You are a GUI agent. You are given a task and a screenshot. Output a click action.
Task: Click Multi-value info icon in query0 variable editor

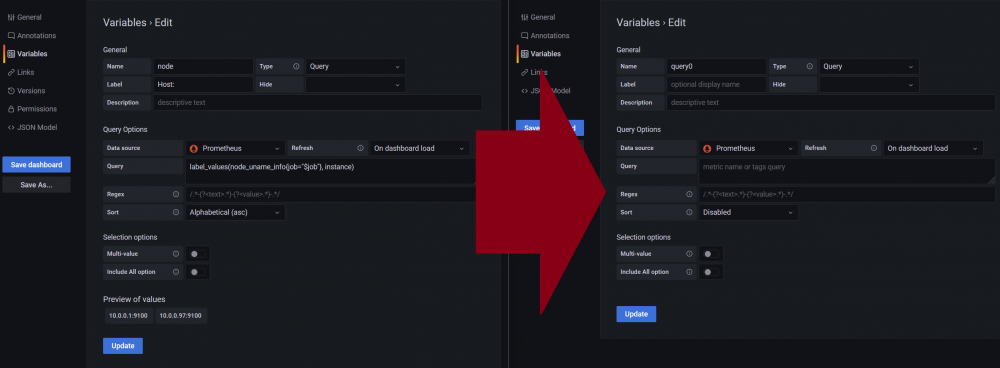click(x=689, y=254)
